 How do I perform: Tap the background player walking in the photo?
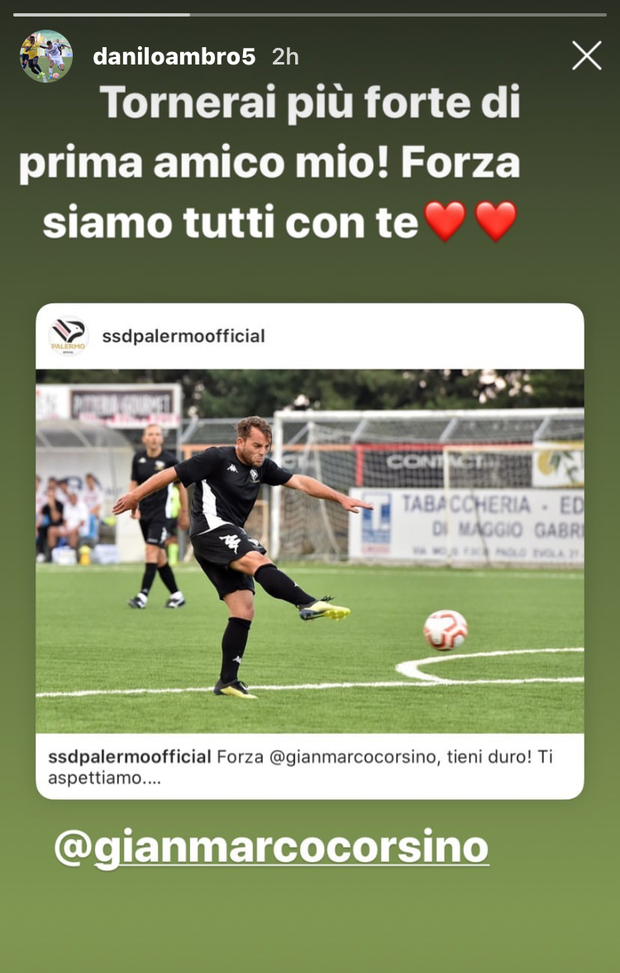coord(155,515)
